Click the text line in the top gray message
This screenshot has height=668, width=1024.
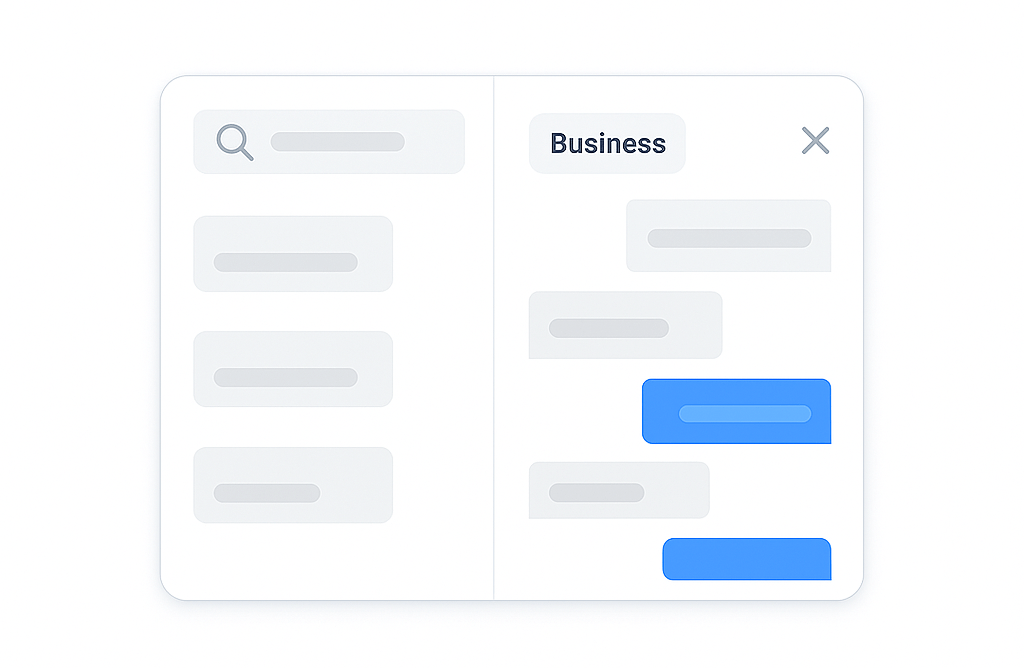(x=729, y=238)
